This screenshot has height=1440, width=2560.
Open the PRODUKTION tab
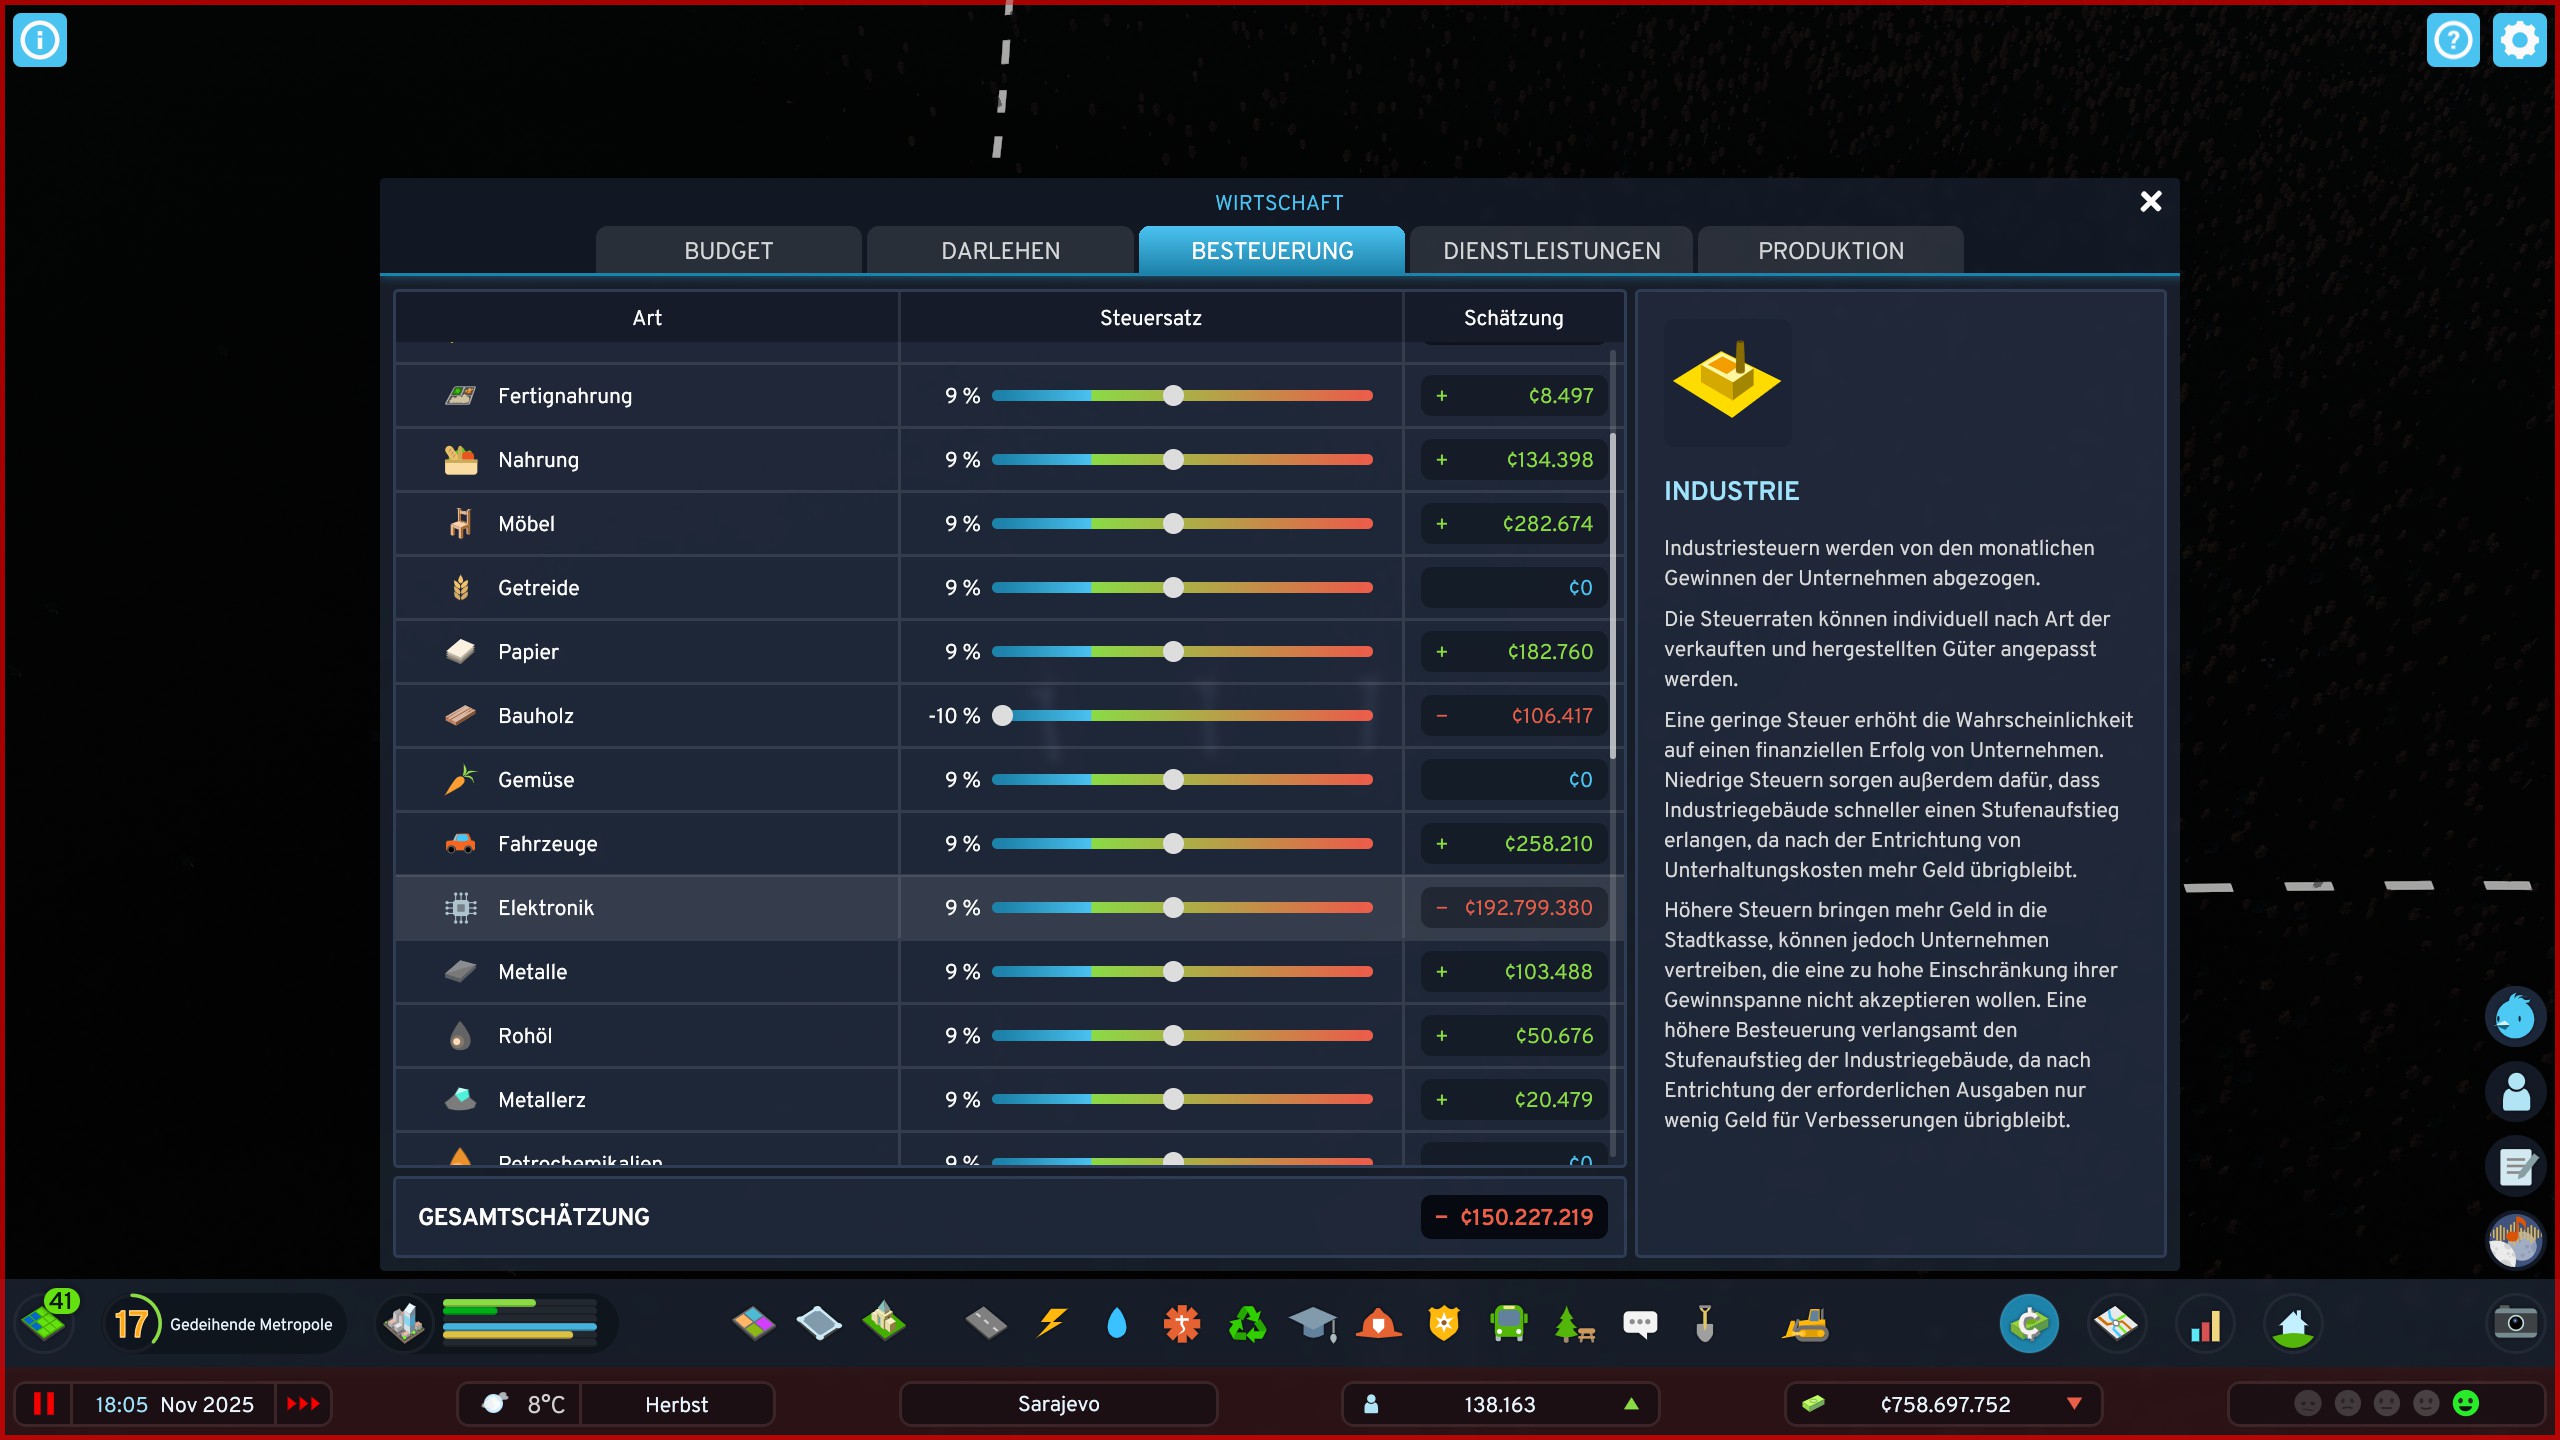point(1830,250)
